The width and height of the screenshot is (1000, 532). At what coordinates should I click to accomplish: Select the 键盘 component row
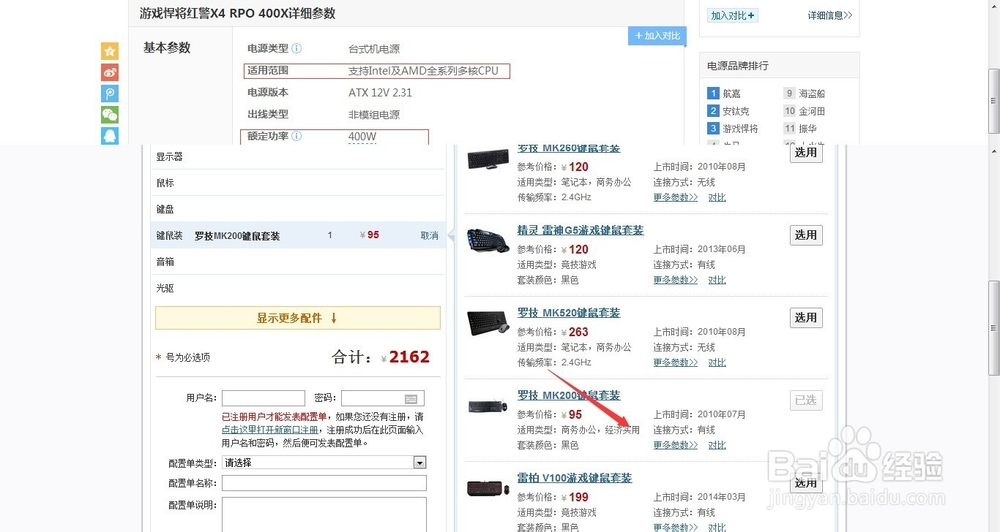coord(298,209)
